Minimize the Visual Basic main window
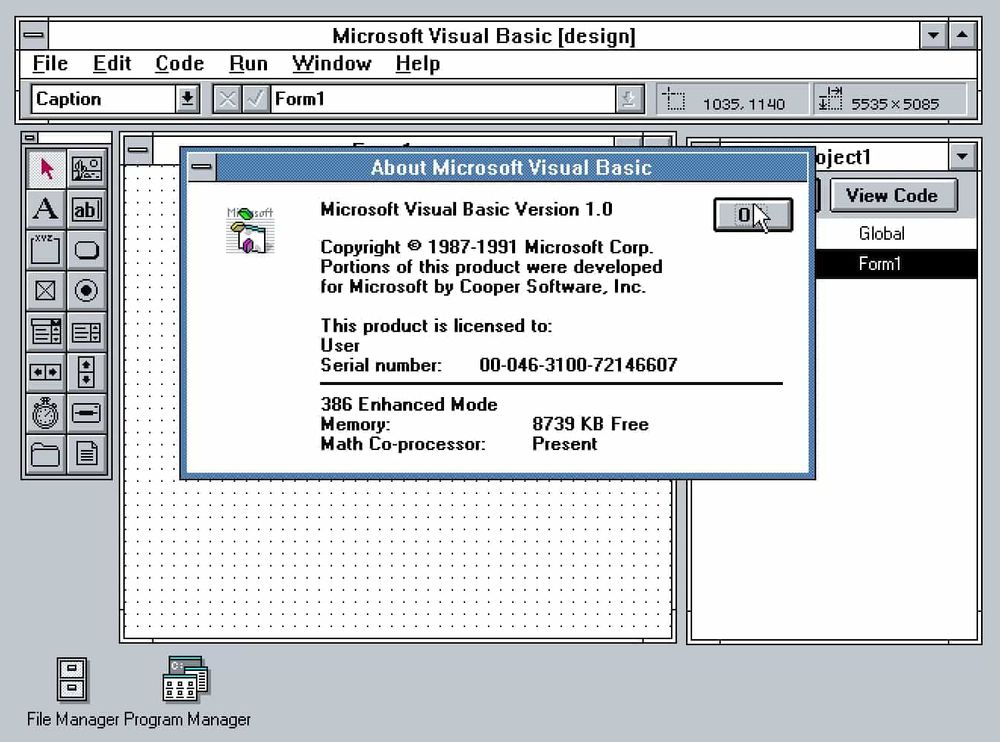1000x742 pixels. (x=933, y=35)
